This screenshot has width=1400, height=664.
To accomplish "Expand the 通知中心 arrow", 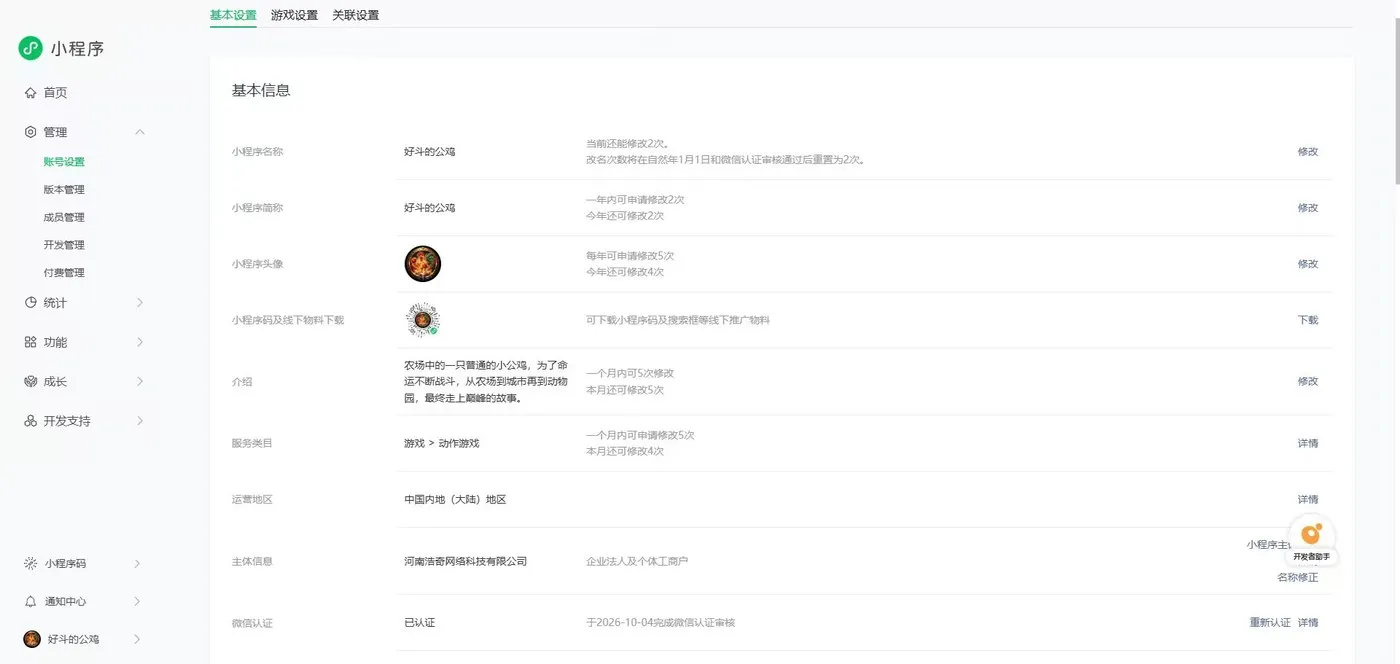I will pos(137,601).
